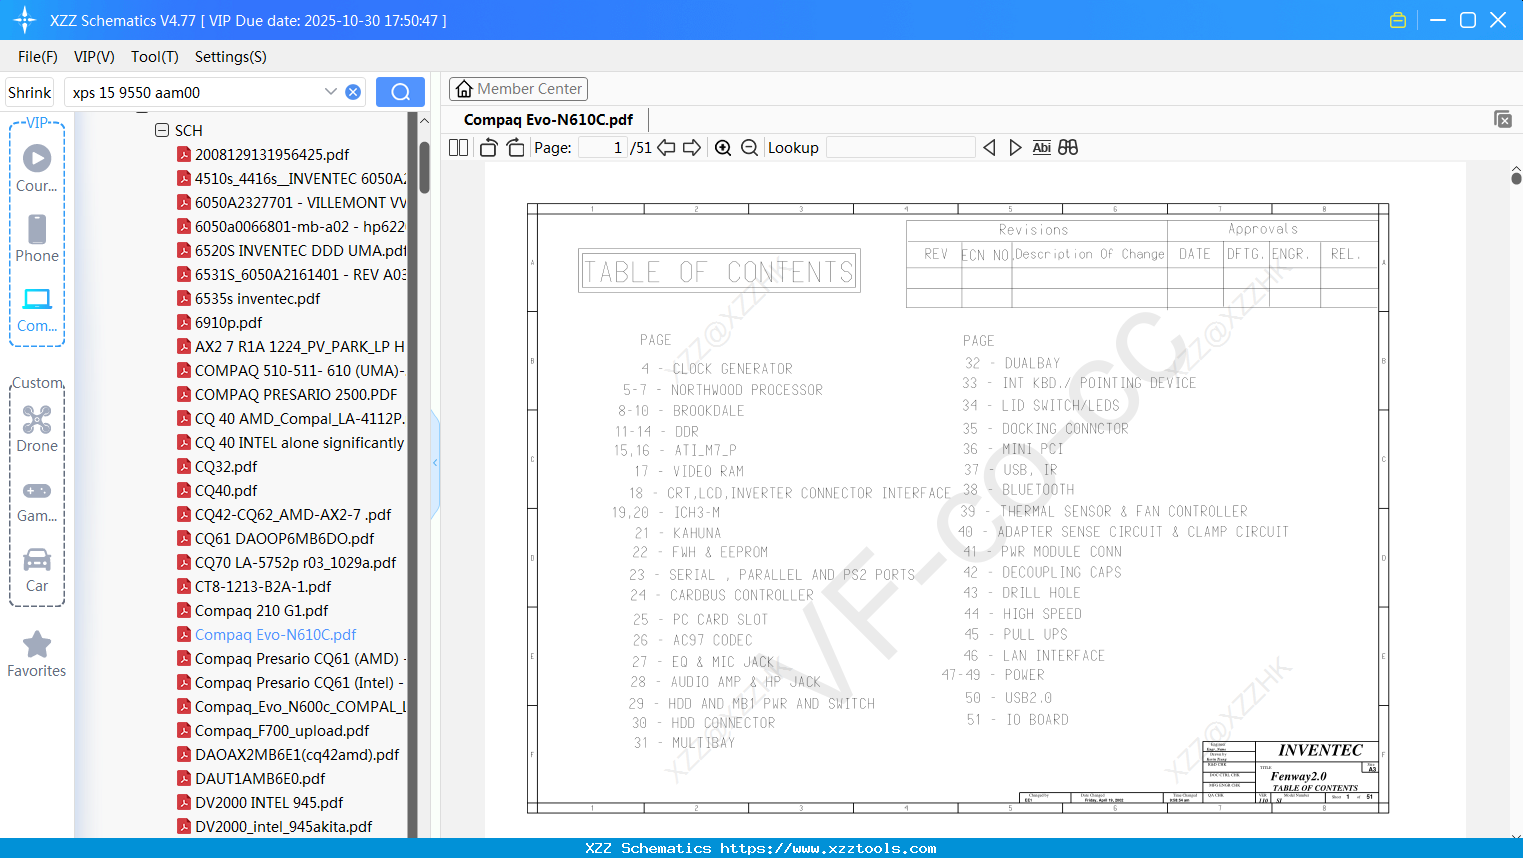Rotate the page counterclockwise

click(488, 148)
